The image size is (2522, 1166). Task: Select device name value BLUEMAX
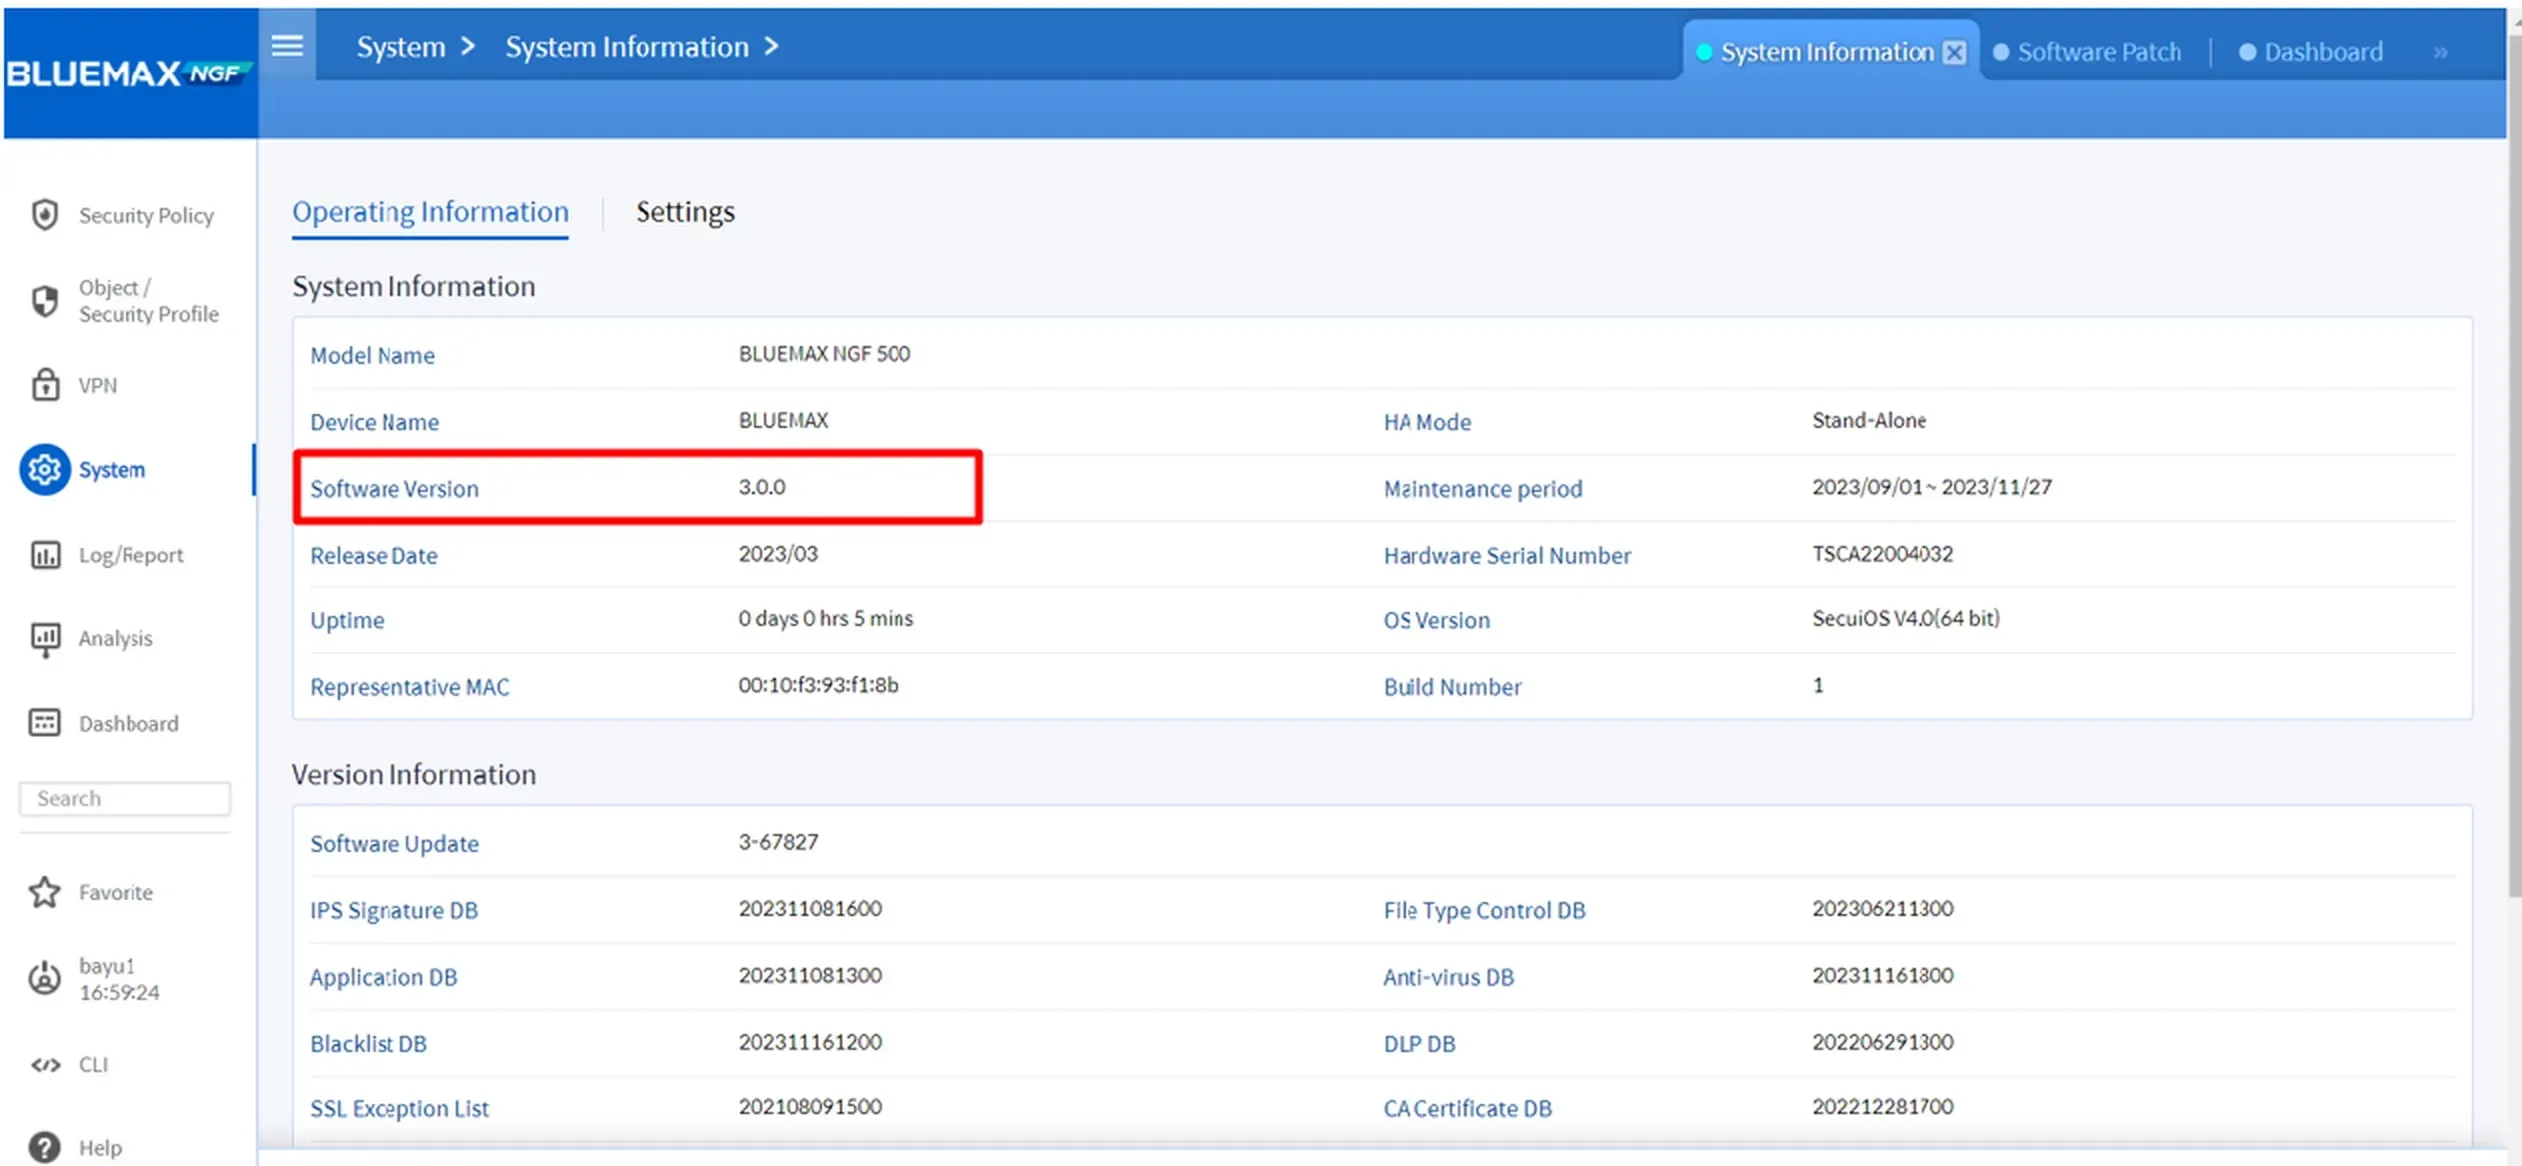coord(783,420)
